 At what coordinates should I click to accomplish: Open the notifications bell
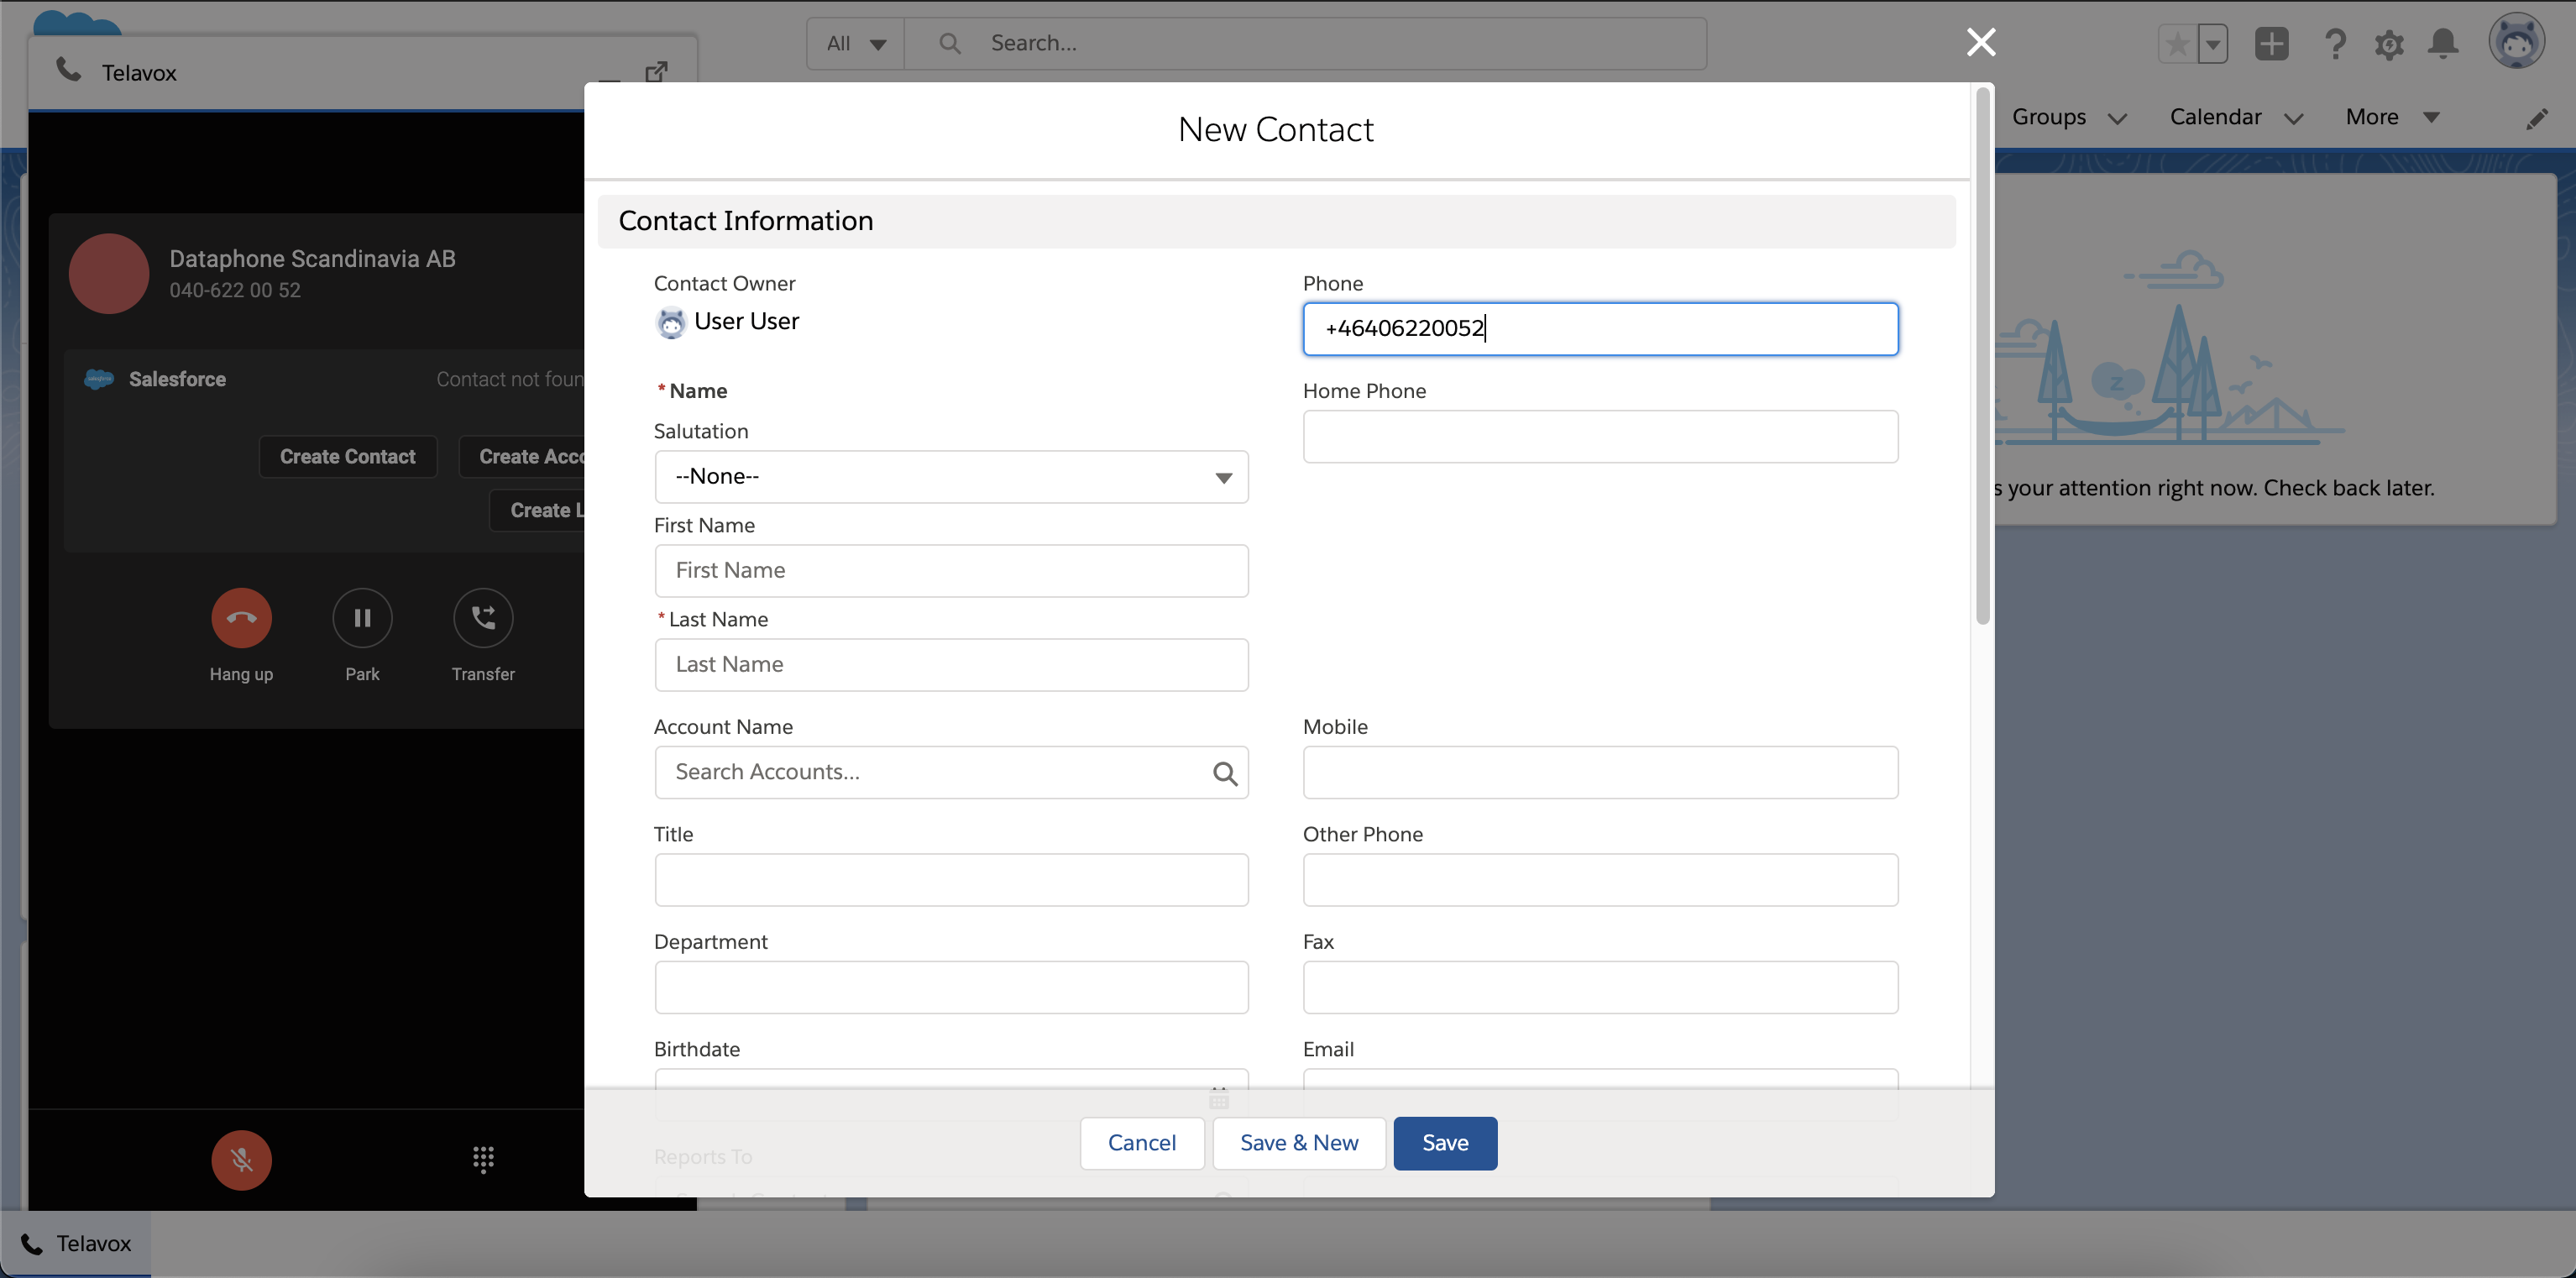2443,44
